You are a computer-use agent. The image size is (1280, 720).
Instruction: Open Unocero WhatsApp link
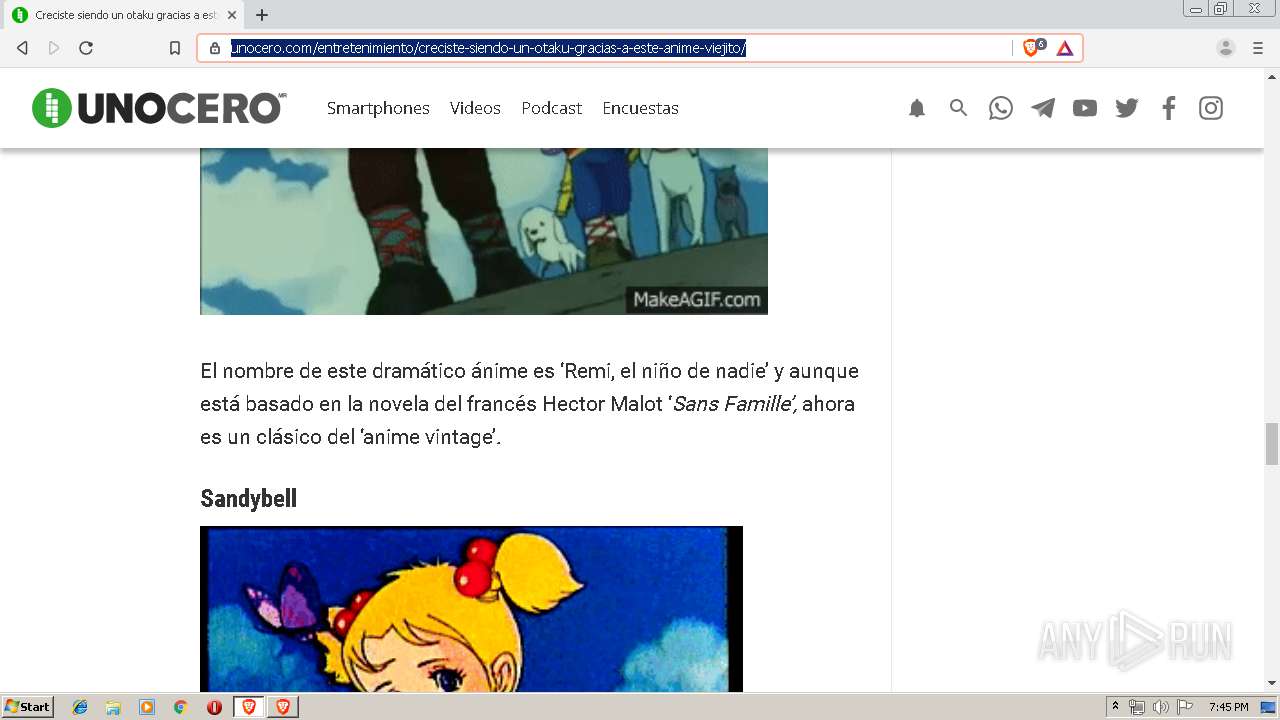[x=1001, y=108]
